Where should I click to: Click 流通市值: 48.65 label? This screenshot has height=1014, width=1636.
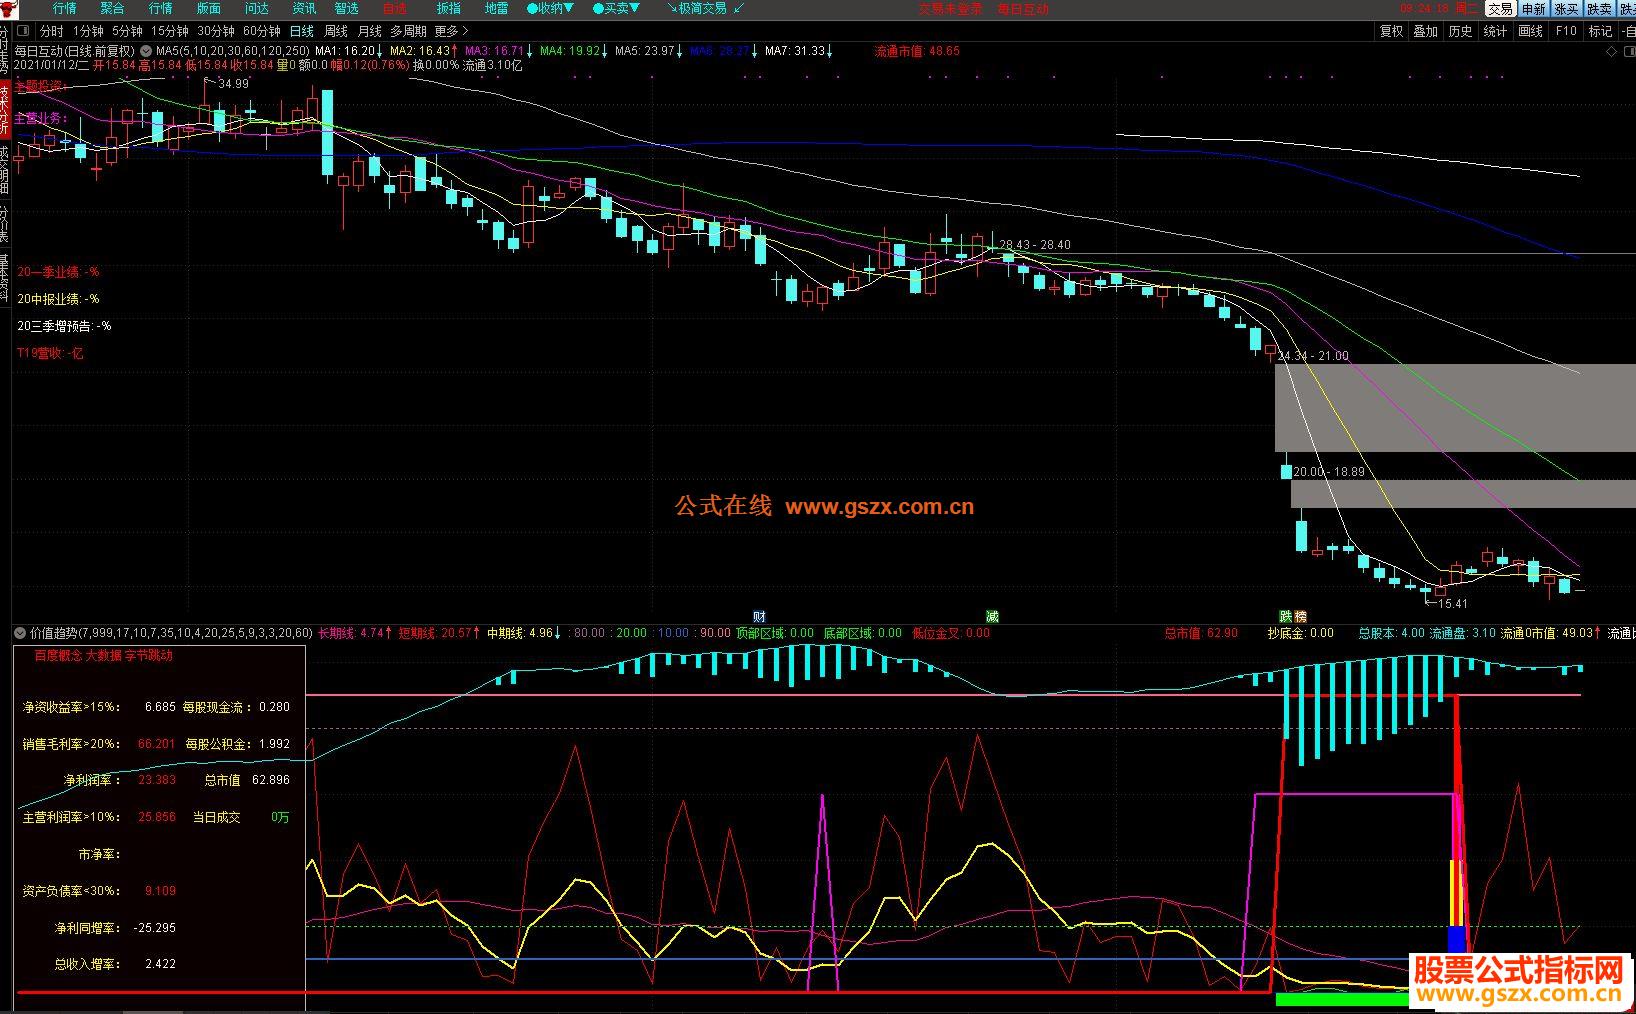point(917,51)
